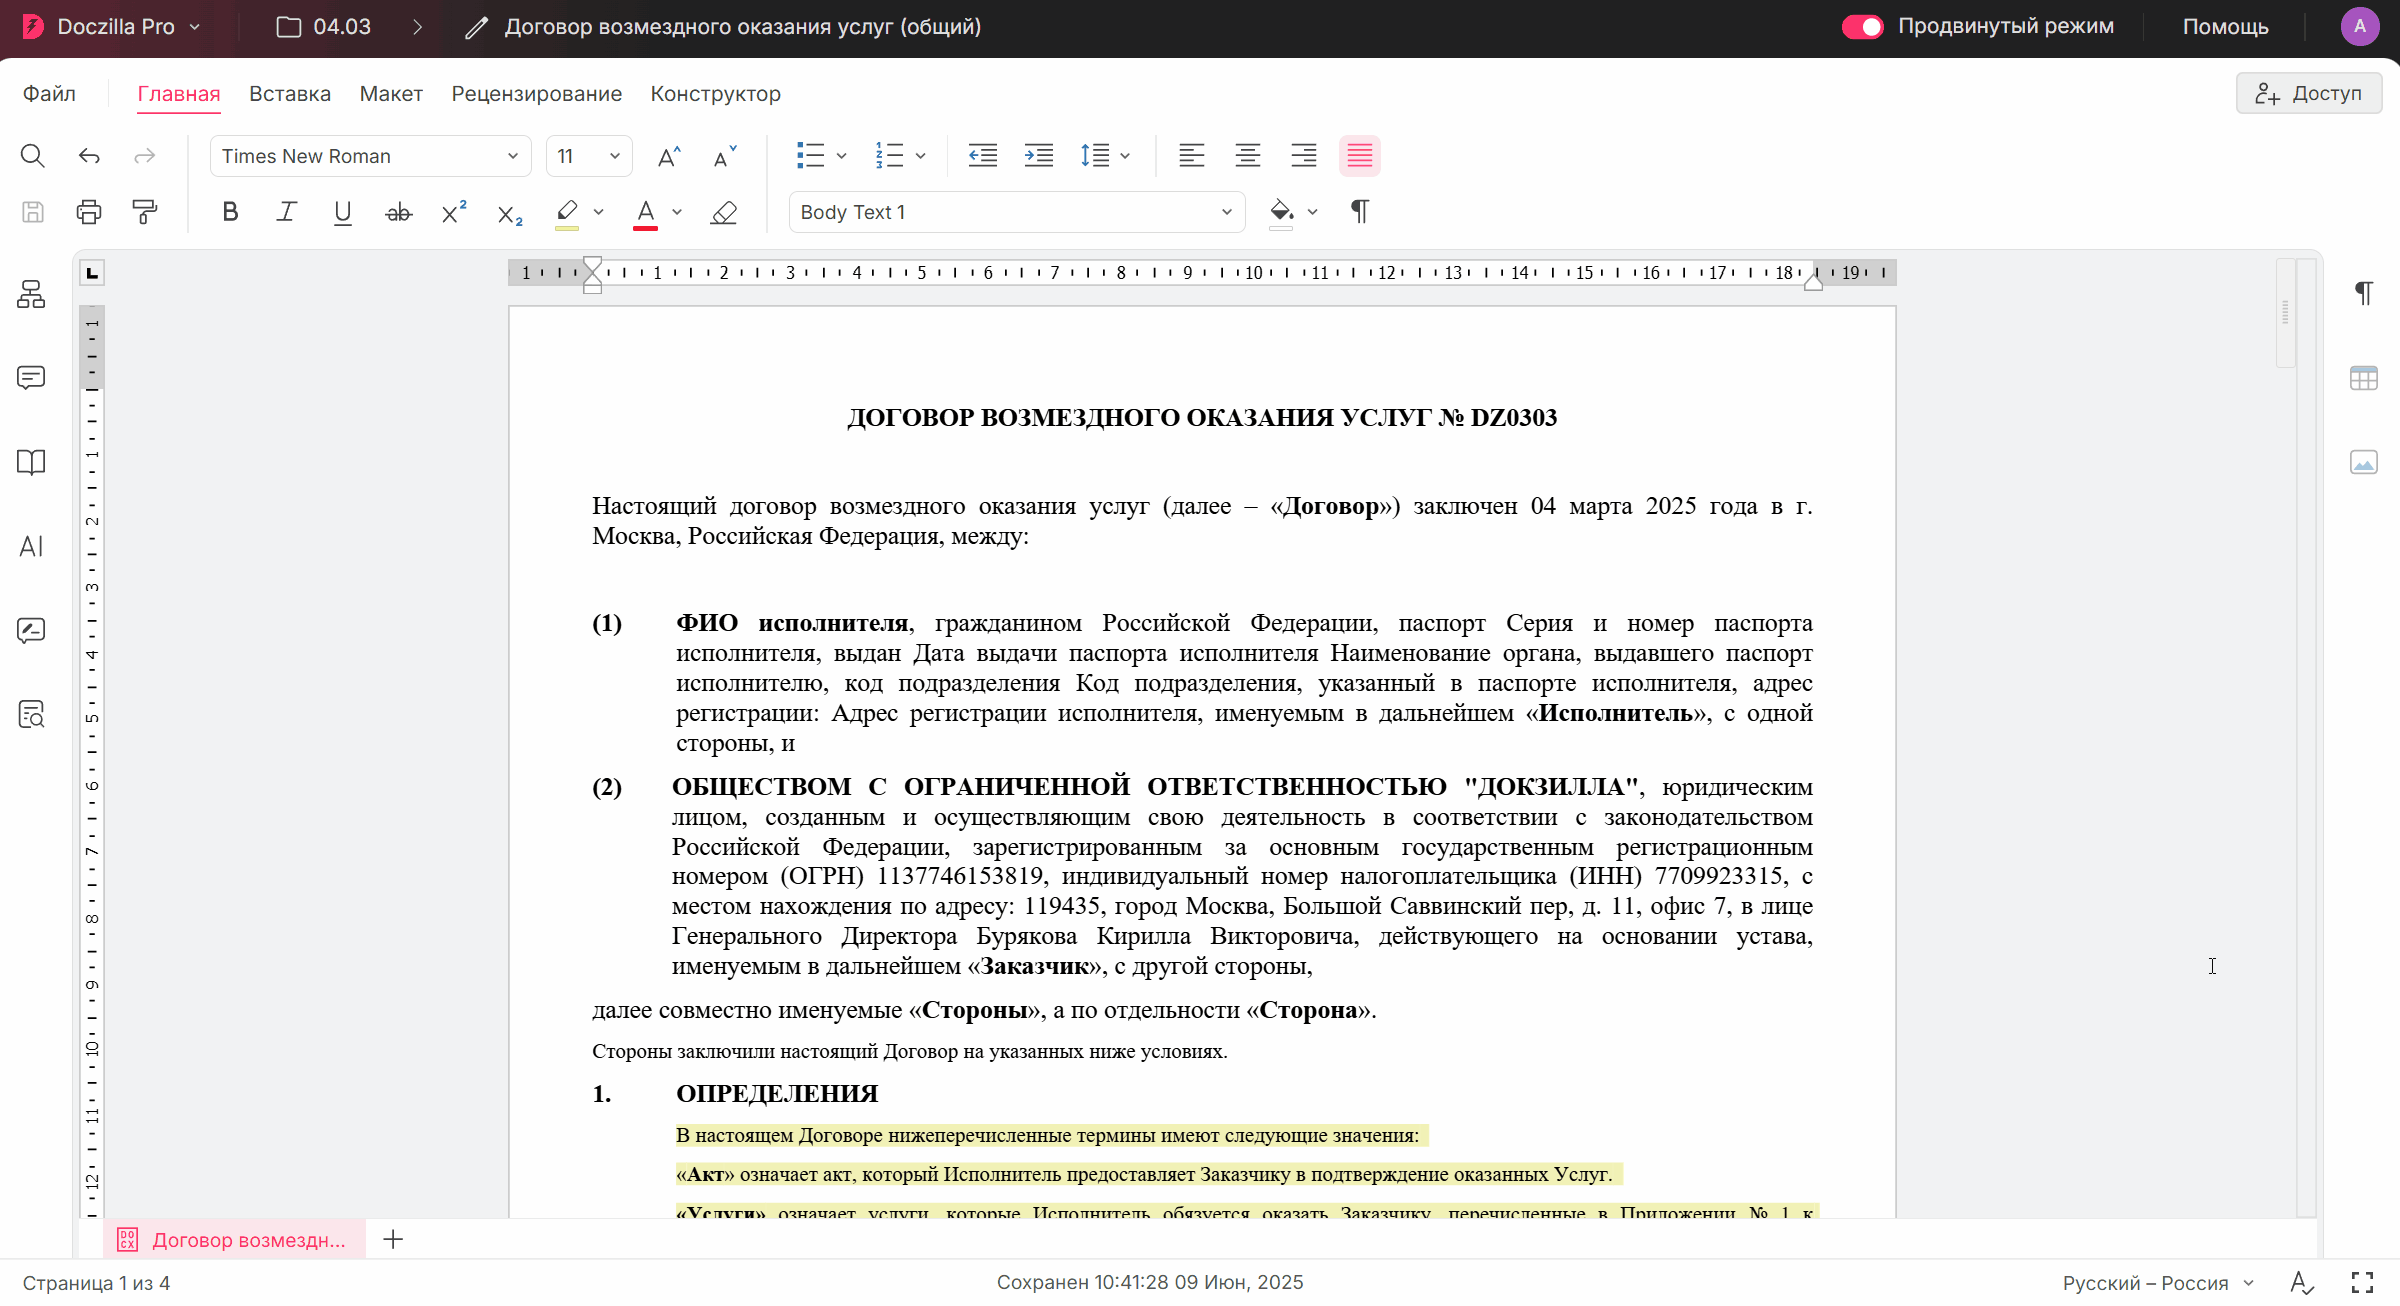Open AI assistant in left sidebar
This screenshot has width=2400, height=1306.
(x=31, y=547)
